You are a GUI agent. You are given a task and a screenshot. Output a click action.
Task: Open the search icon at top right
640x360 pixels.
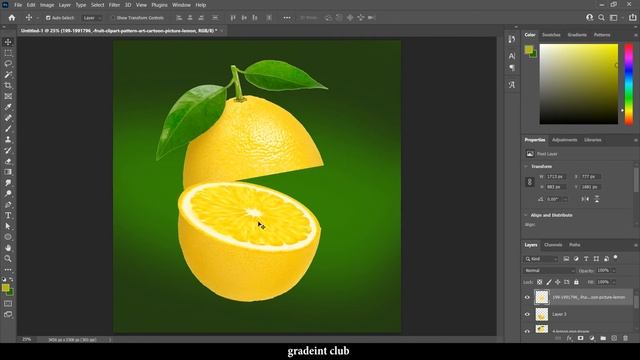[601, 18]
